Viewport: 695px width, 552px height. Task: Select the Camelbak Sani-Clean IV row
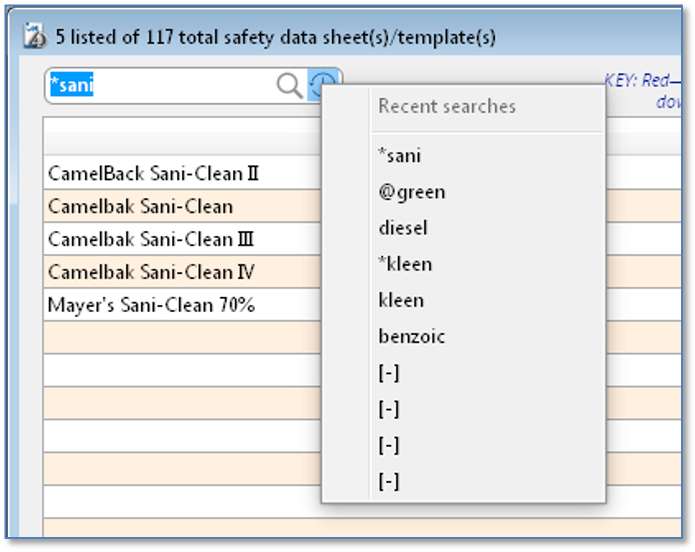click(x=183, y=272)
